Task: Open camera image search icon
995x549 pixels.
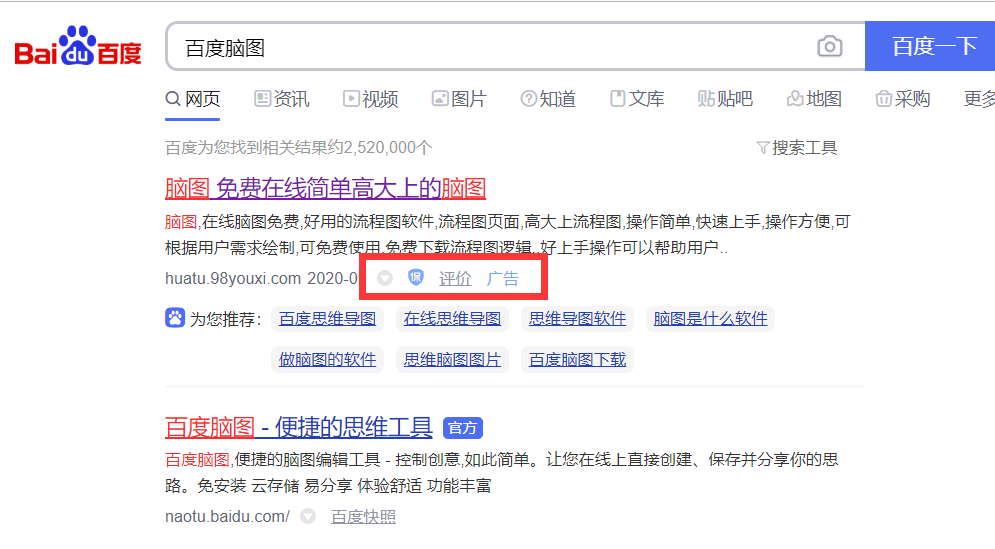Action: coord(829,47)
